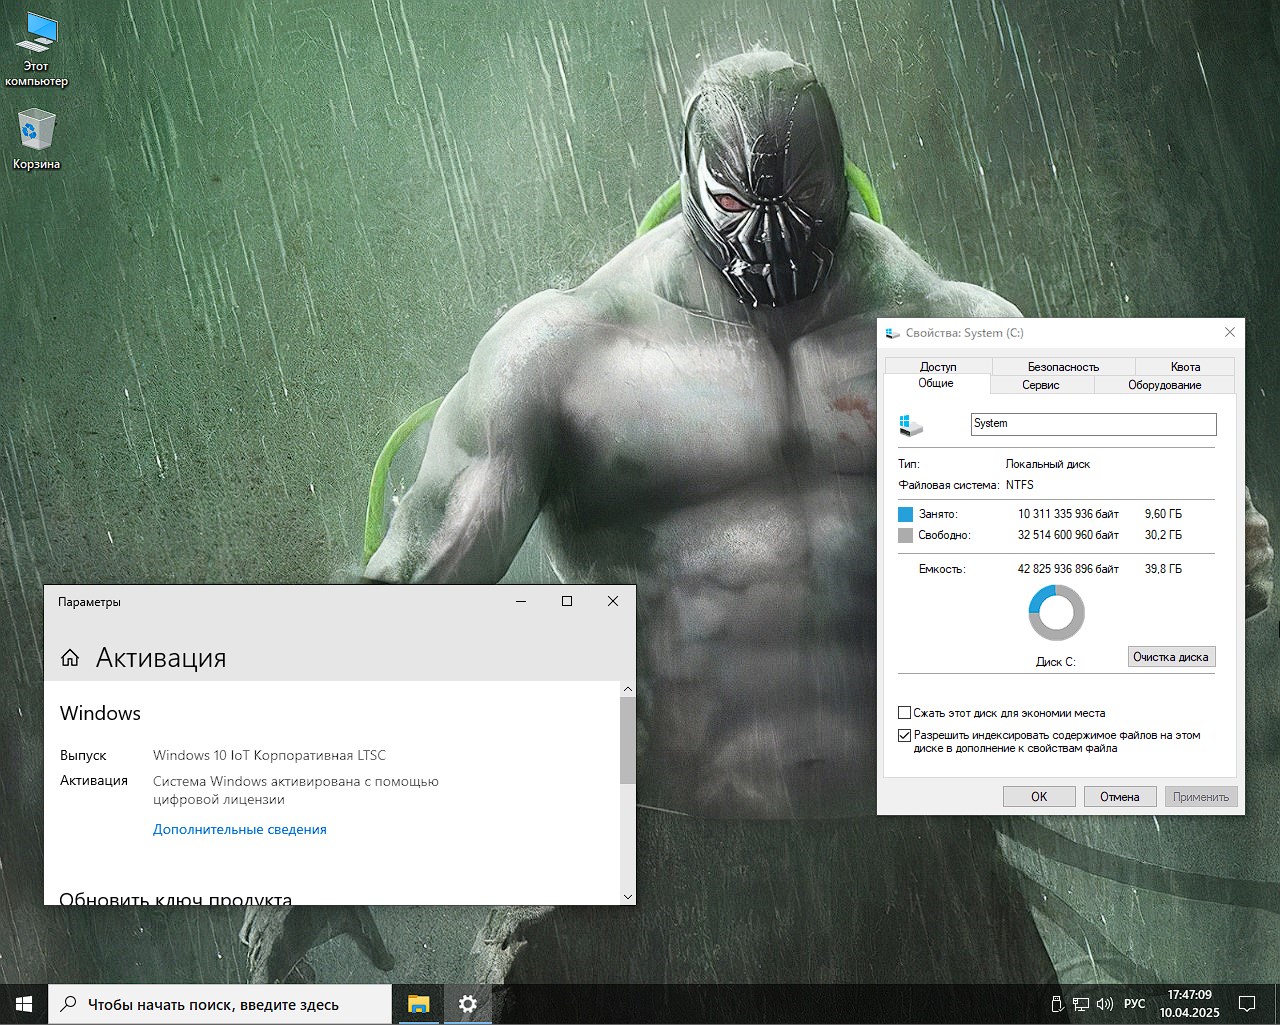
Task: Uncheck Разрешить индексировать содержимое файлов
Action: (x=904, y=735)
